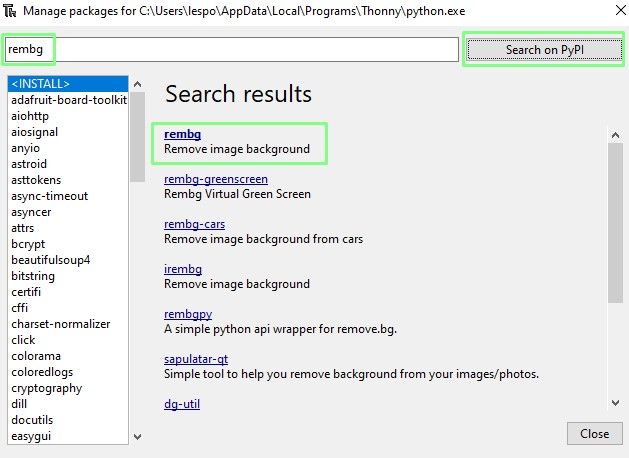Screen dimensions: 629x458
Task: Open the rembg package link
Action: tap(183, 134)
